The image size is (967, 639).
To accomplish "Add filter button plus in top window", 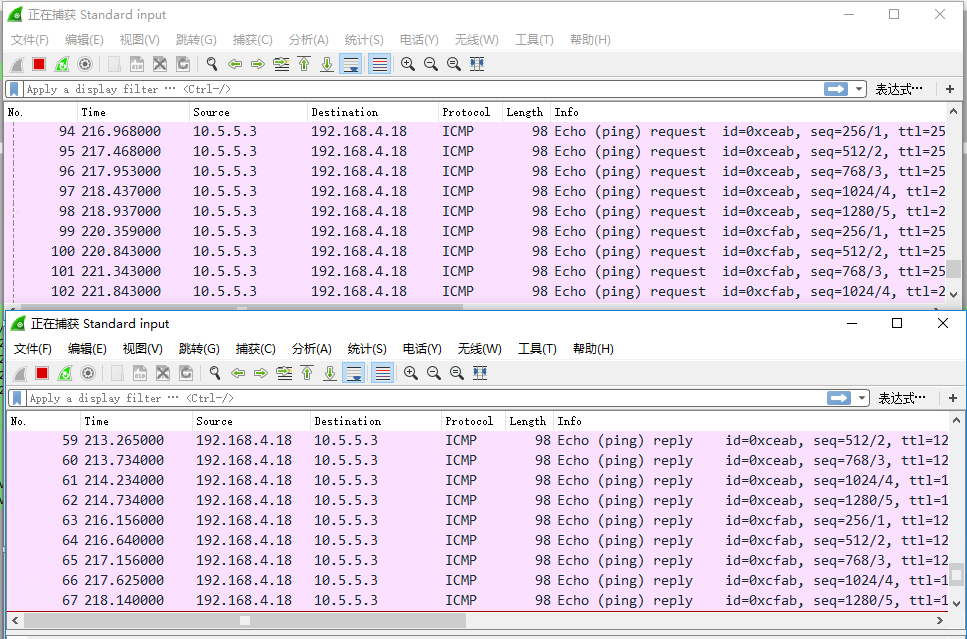I will click(x=950, y=89).
